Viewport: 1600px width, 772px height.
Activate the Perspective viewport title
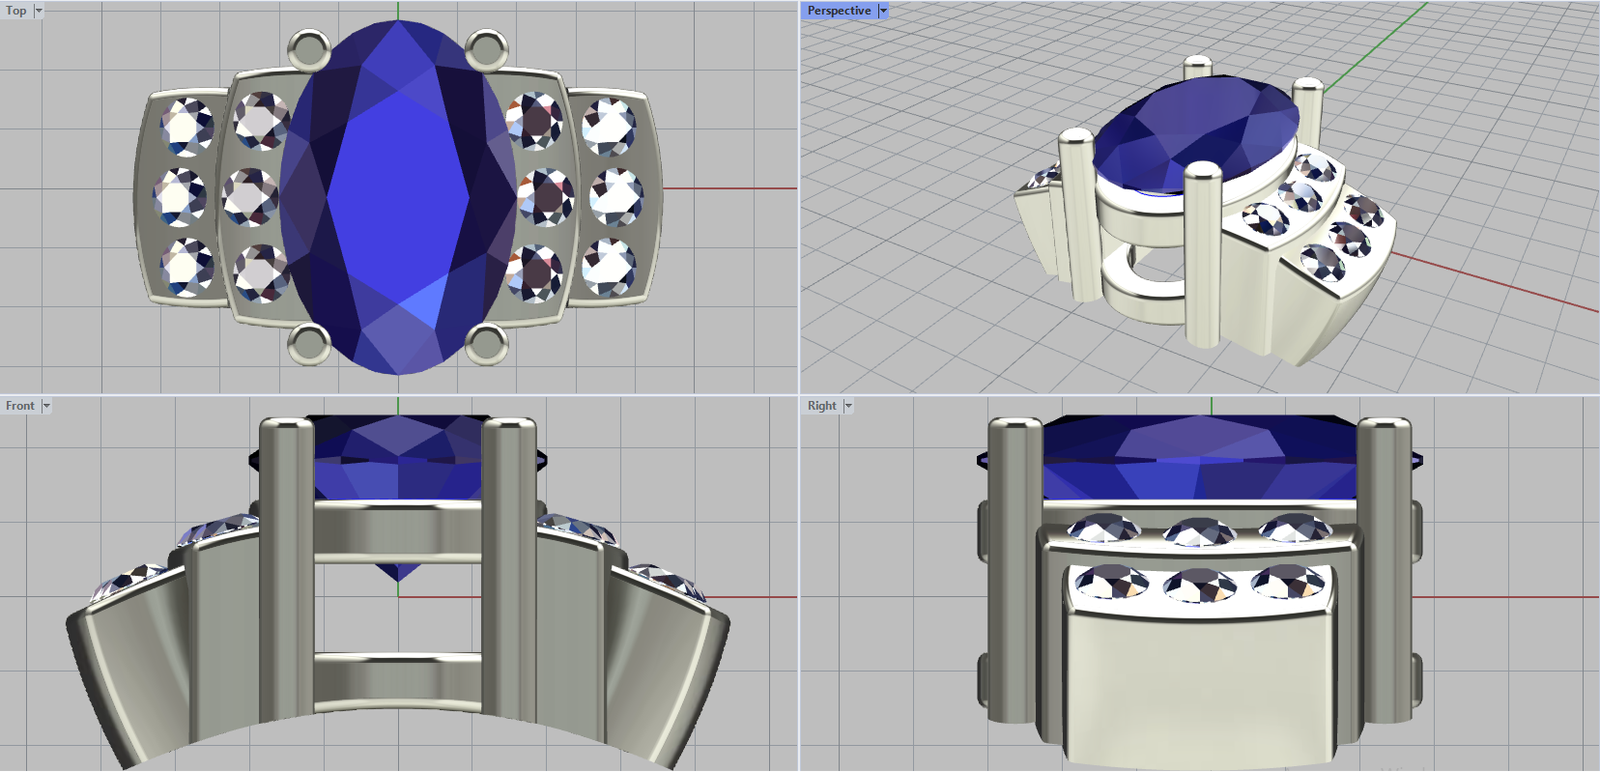click(838, 11)
